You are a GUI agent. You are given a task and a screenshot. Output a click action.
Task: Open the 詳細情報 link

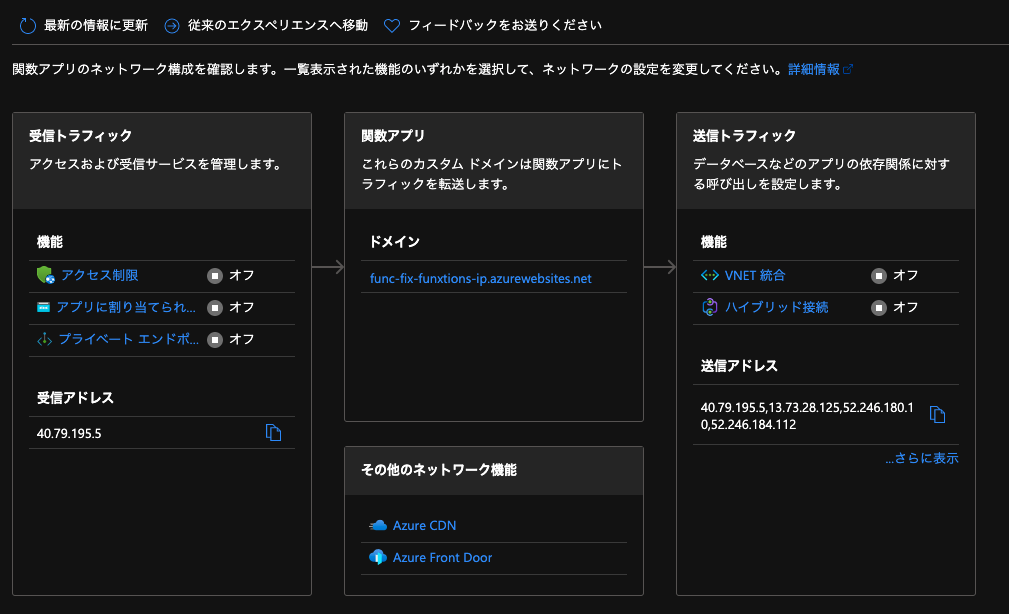pyautogui.click(x=814, y=70)
